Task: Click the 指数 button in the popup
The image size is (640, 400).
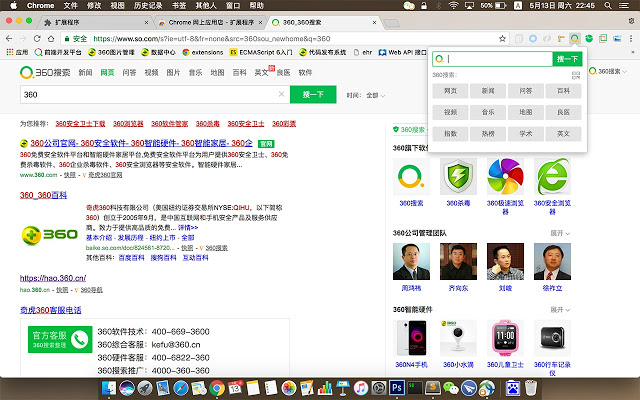Action: [450, 133]
